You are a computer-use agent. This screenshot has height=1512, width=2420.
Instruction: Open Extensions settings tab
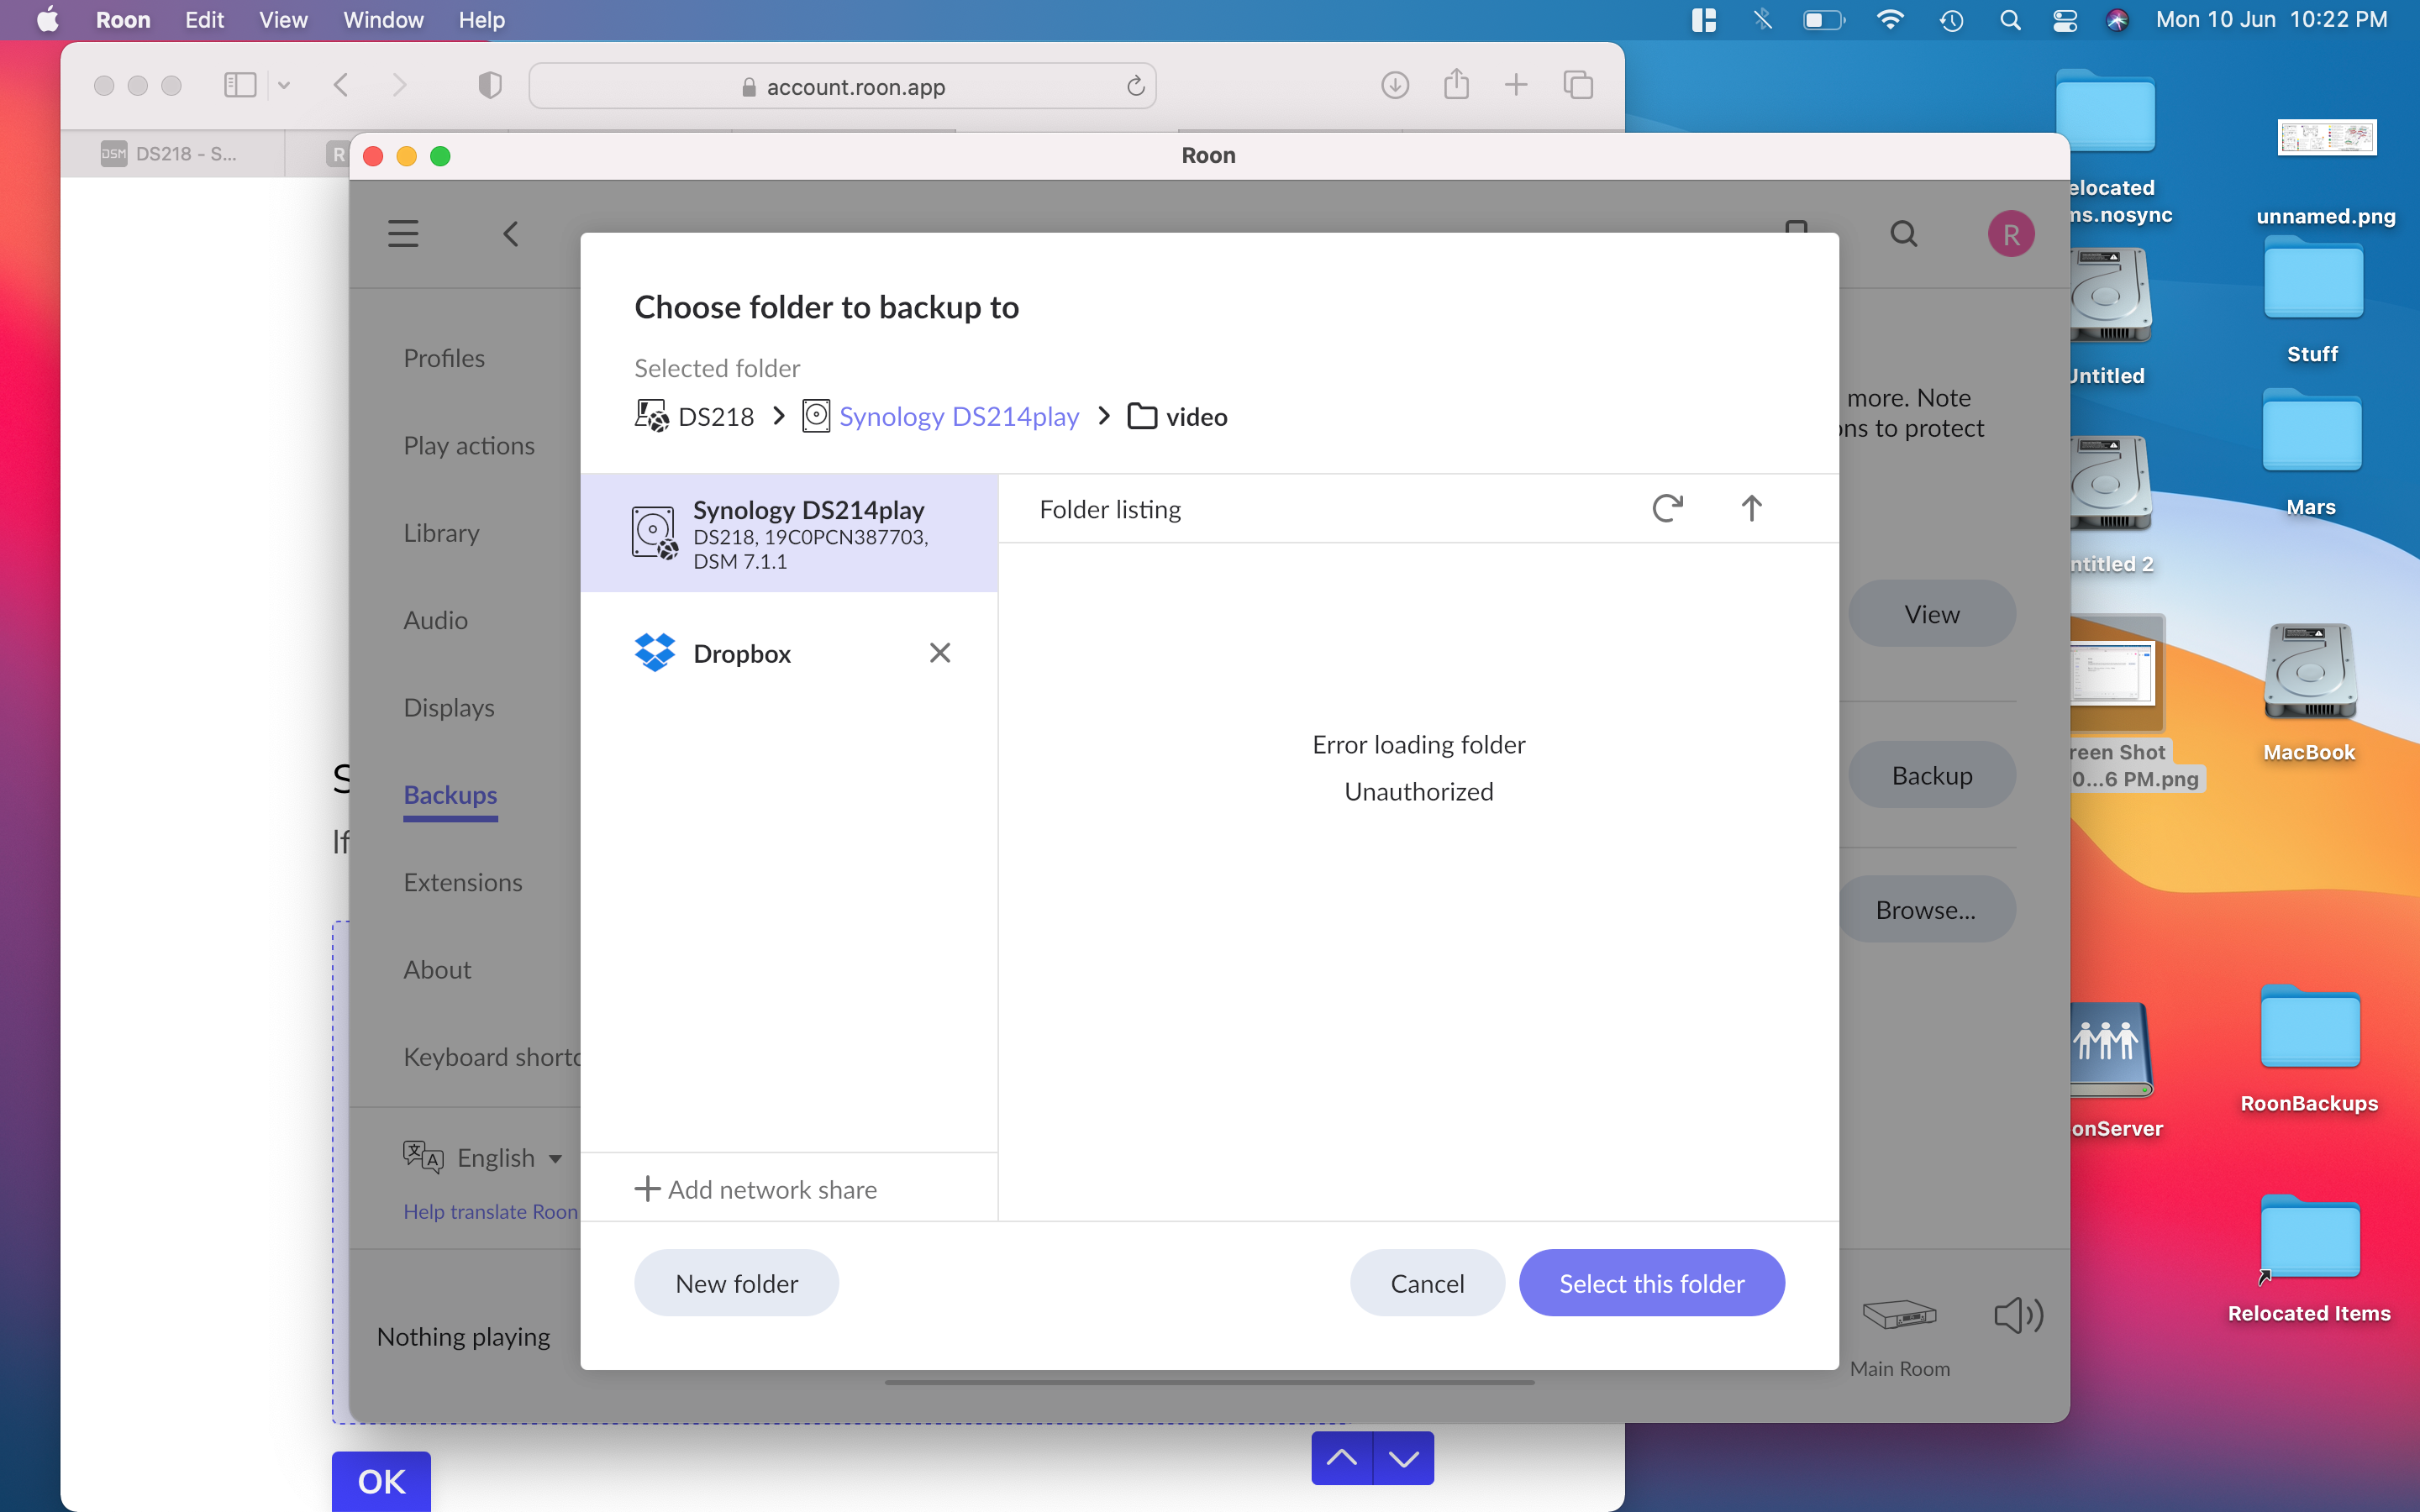click(x=463, y=882)
